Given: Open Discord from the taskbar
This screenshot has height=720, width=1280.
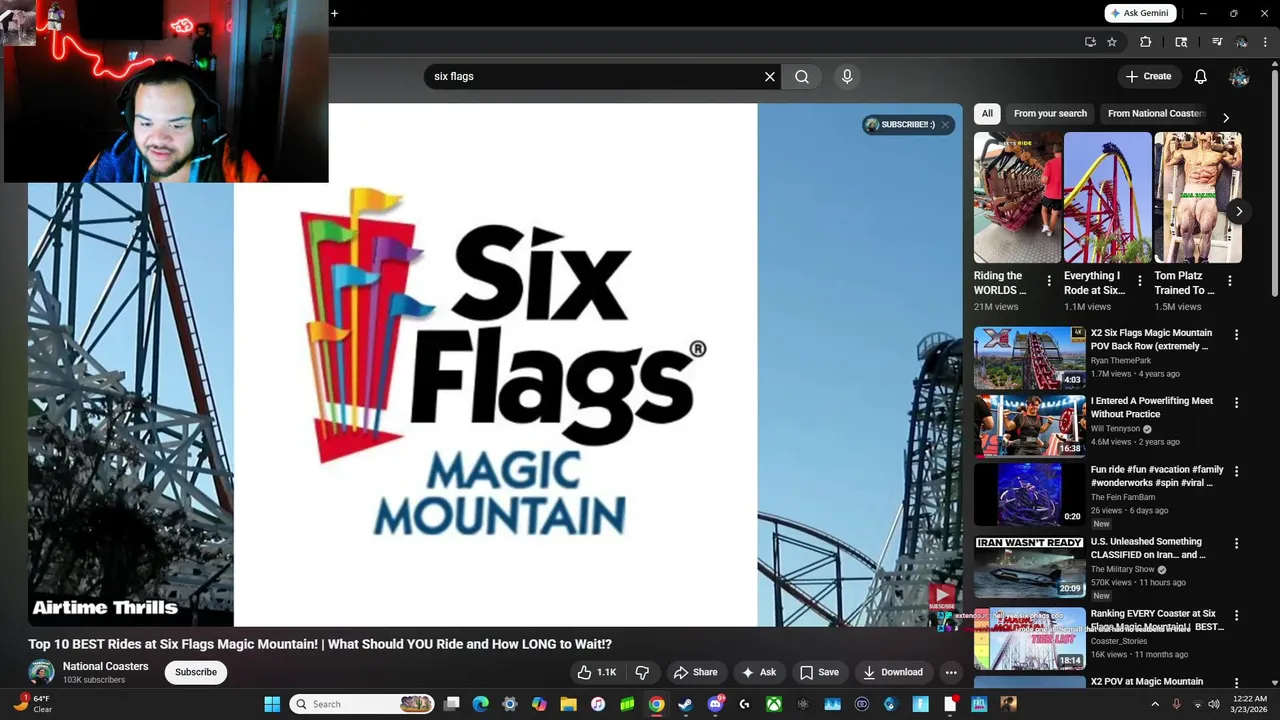Looking at the screenshot, I should click(715, 704).
